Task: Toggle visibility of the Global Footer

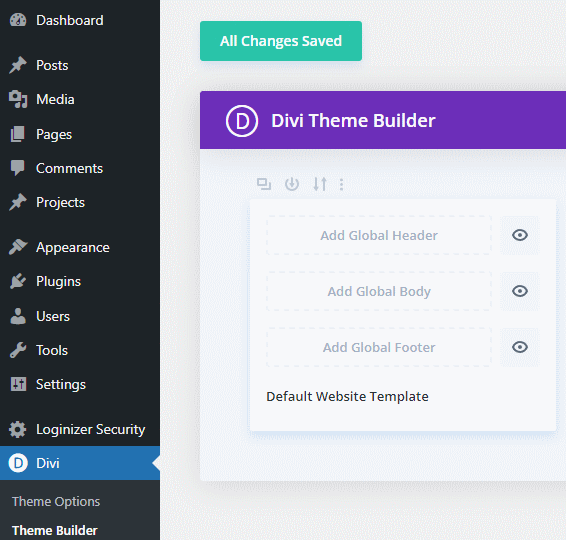Action: (520, 347)
